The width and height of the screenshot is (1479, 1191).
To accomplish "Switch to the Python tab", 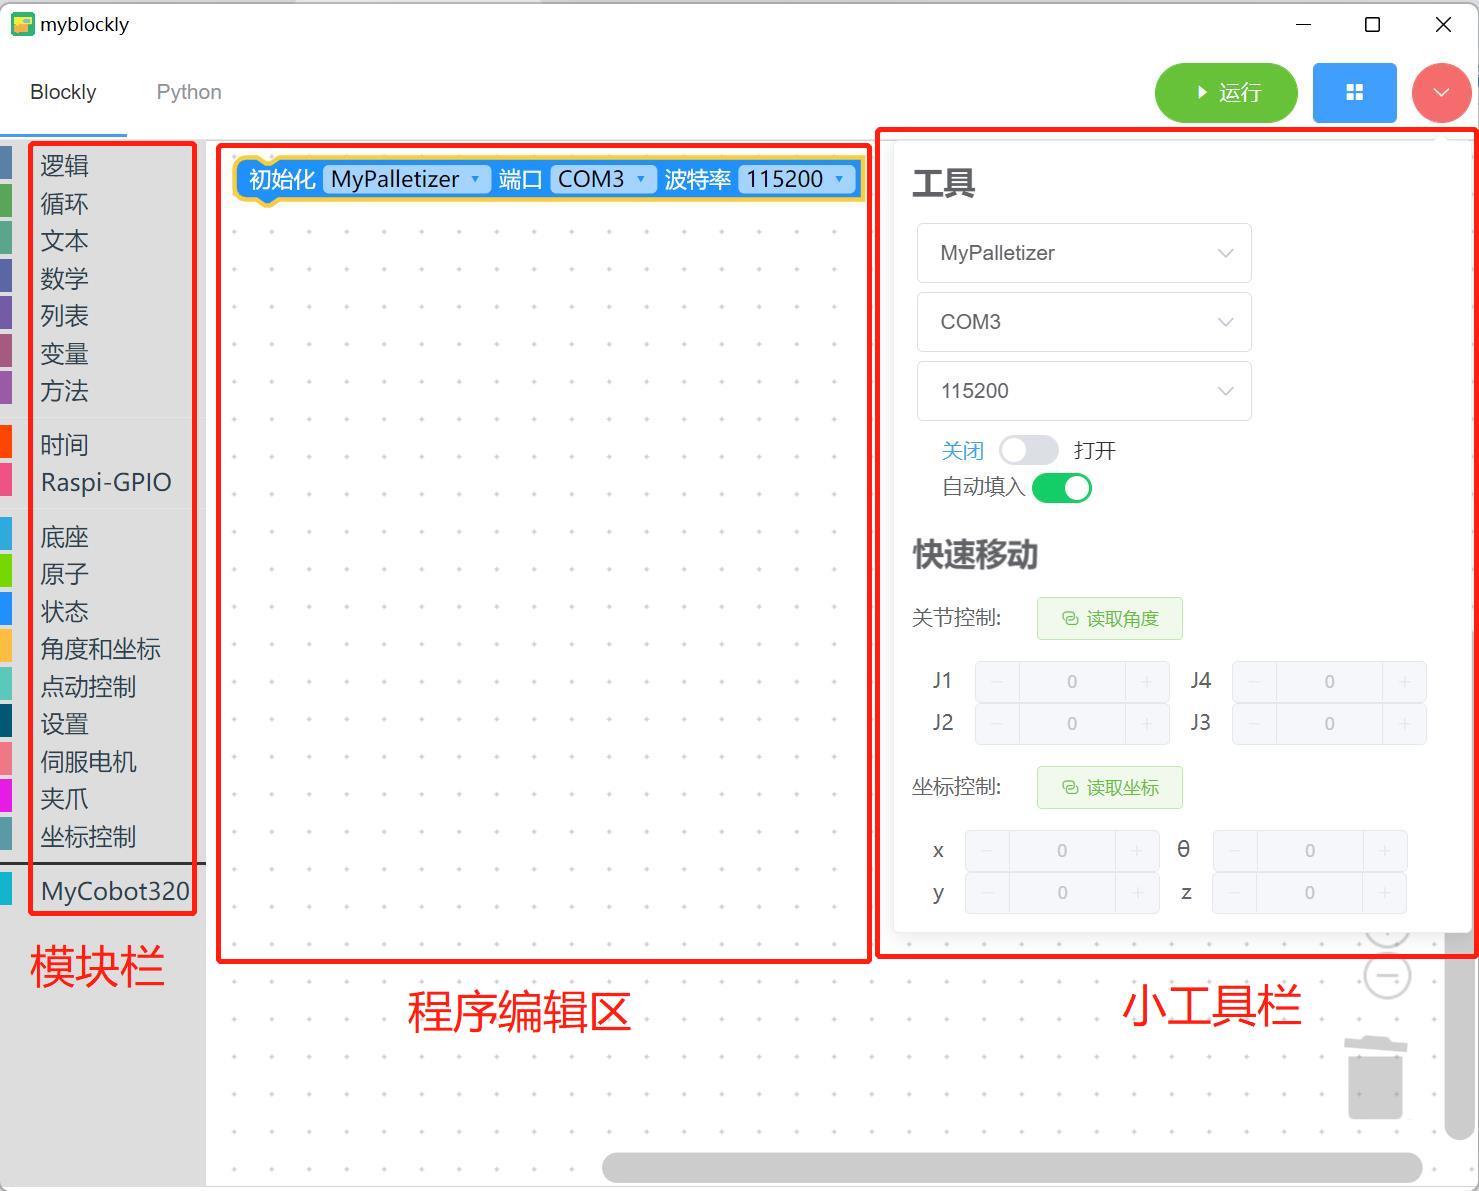I will point(188,91).
